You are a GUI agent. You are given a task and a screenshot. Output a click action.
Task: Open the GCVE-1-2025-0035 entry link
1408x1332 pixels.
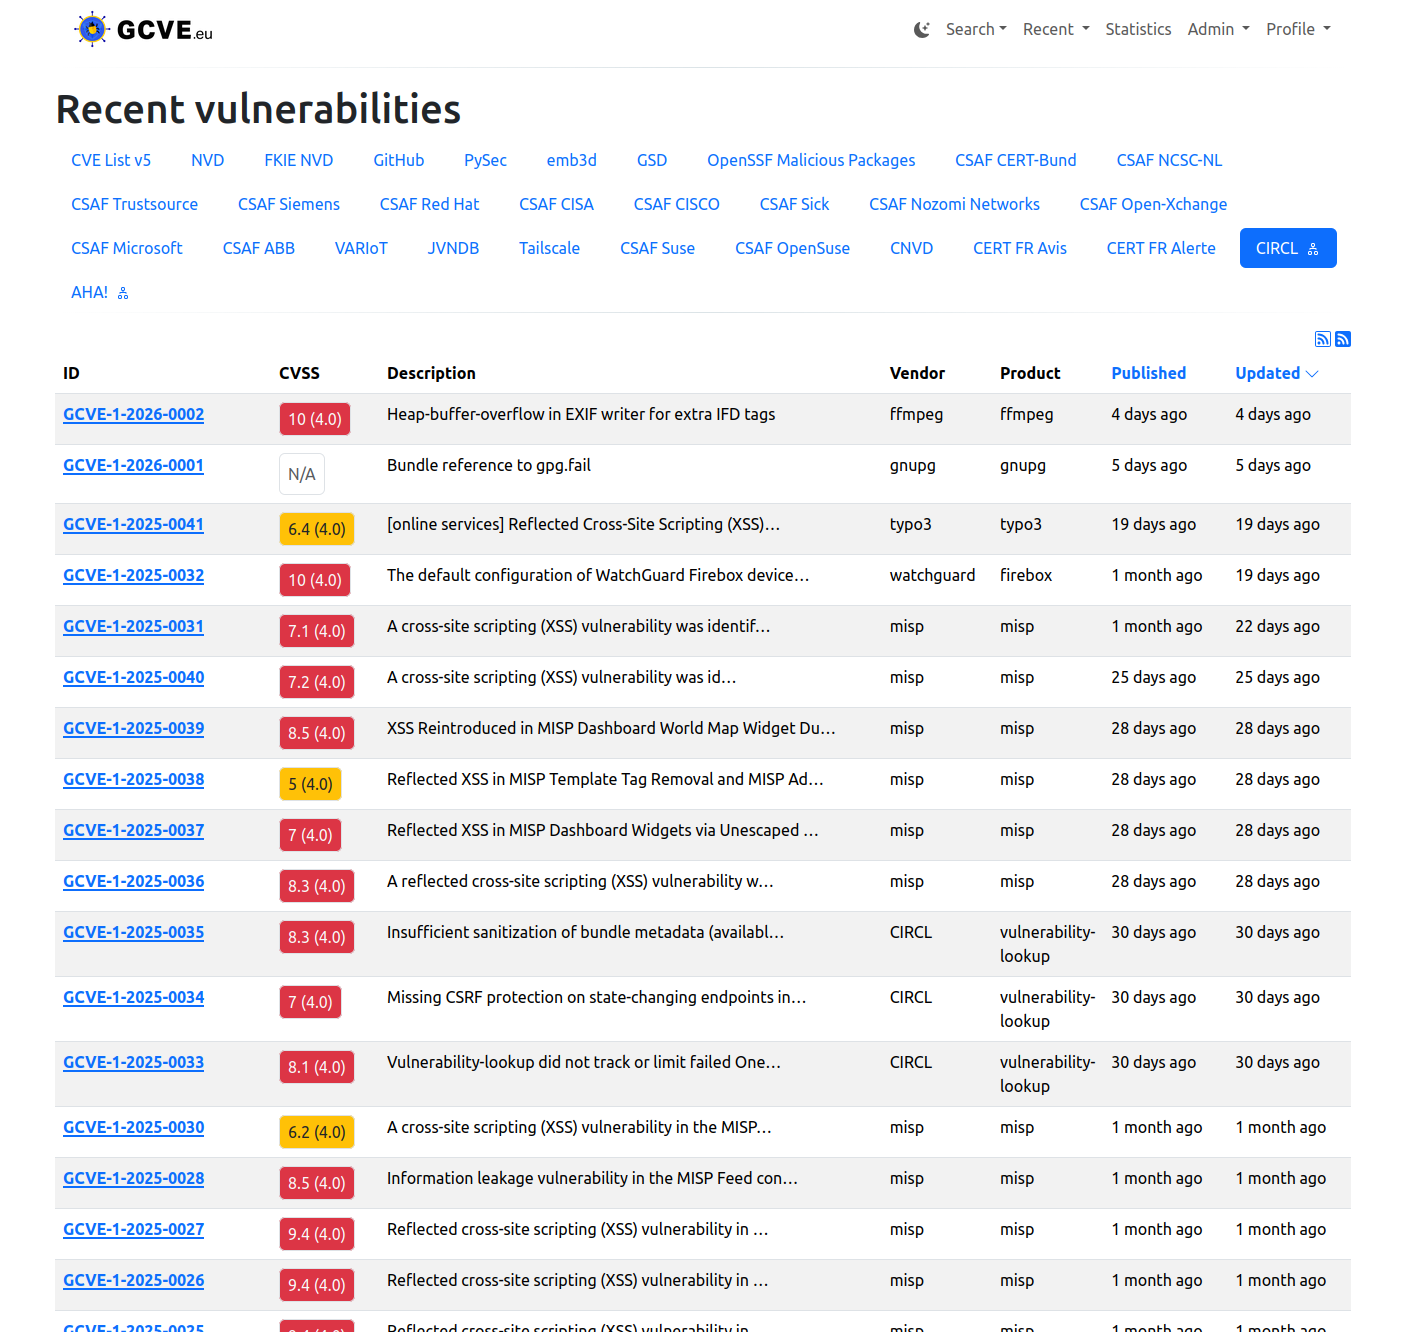pyautogui.click(x=133, y=932)
